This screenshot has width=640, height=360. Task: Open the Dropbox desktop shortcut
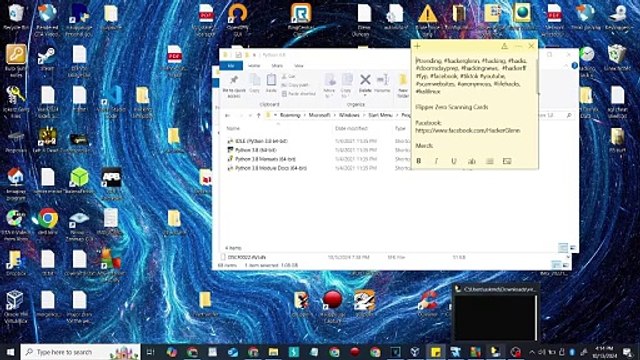coord(16,263)
